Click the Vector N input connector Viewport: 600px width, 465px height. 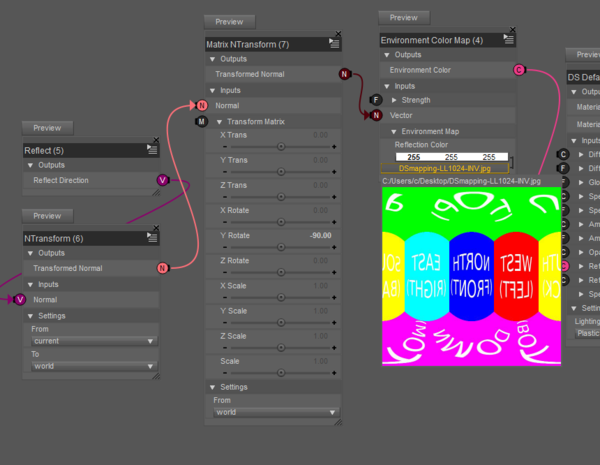point(376,115)
